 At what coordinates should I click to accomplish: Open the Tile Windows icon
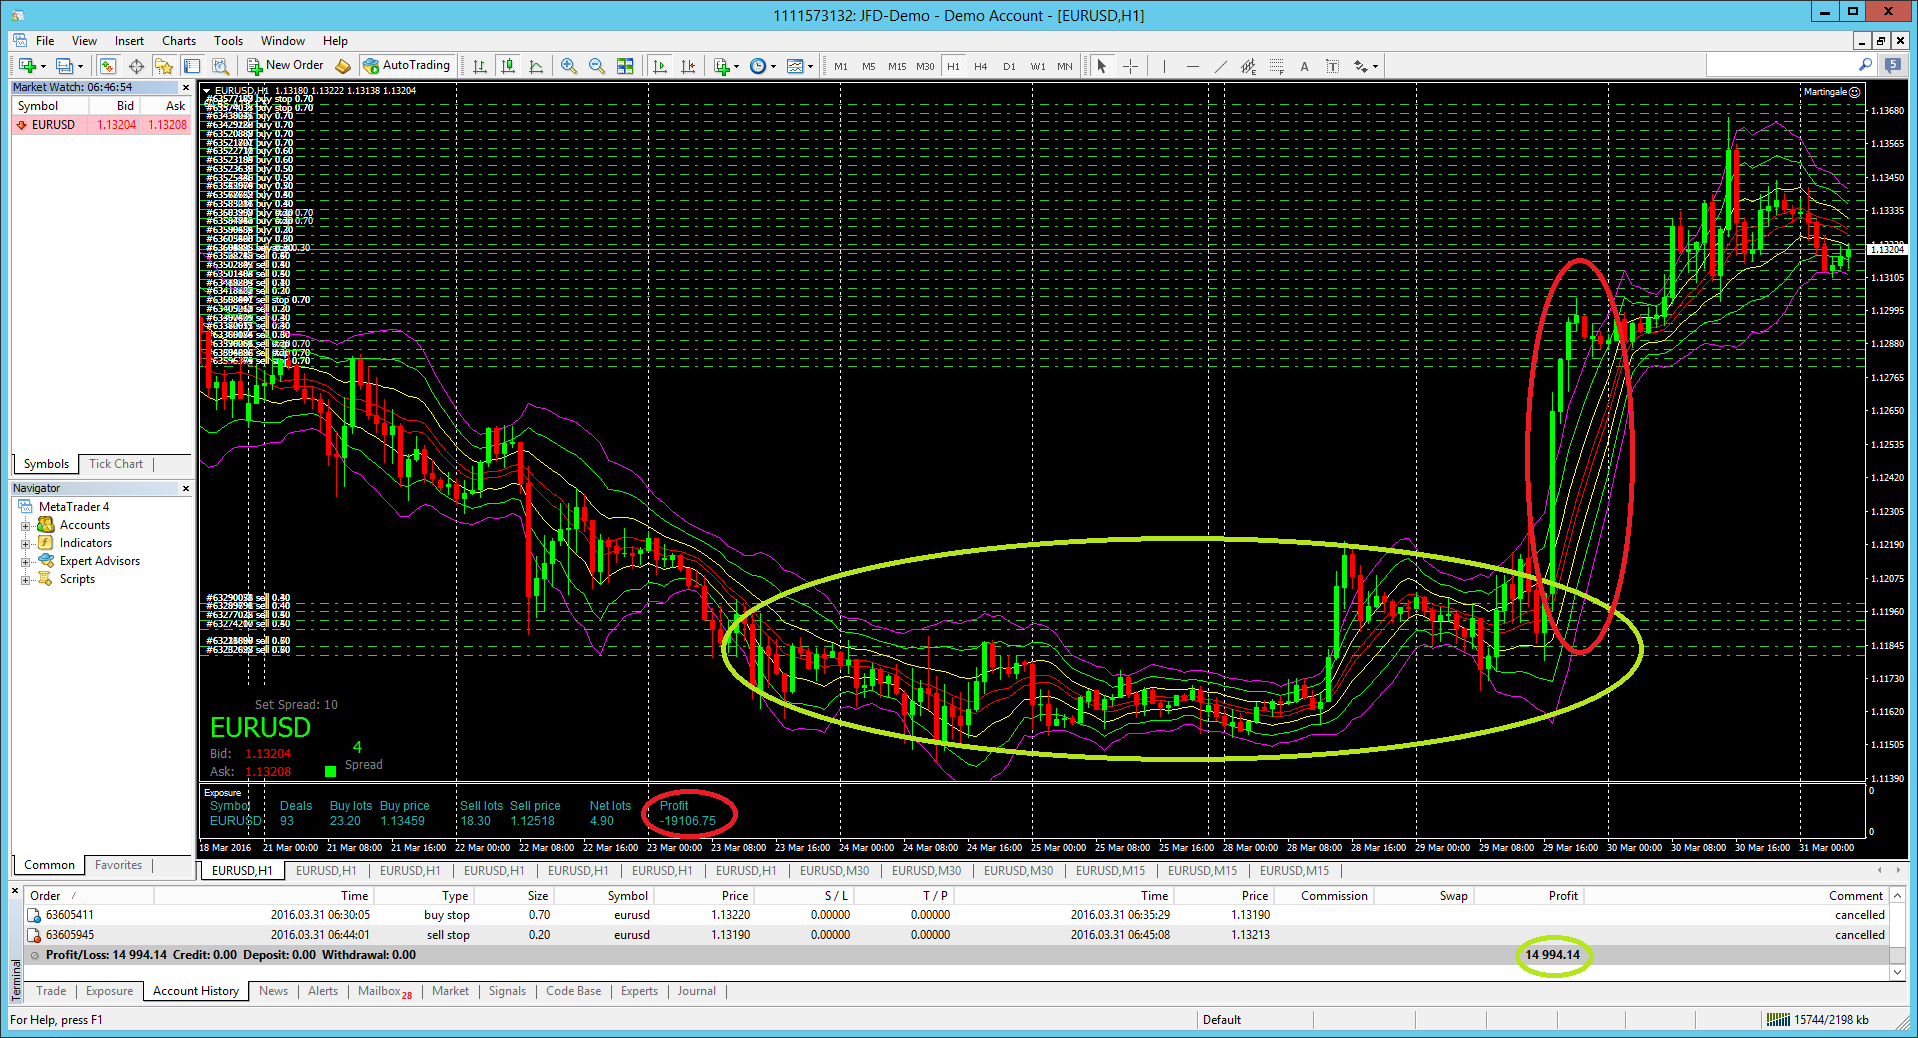click(625, 66)
